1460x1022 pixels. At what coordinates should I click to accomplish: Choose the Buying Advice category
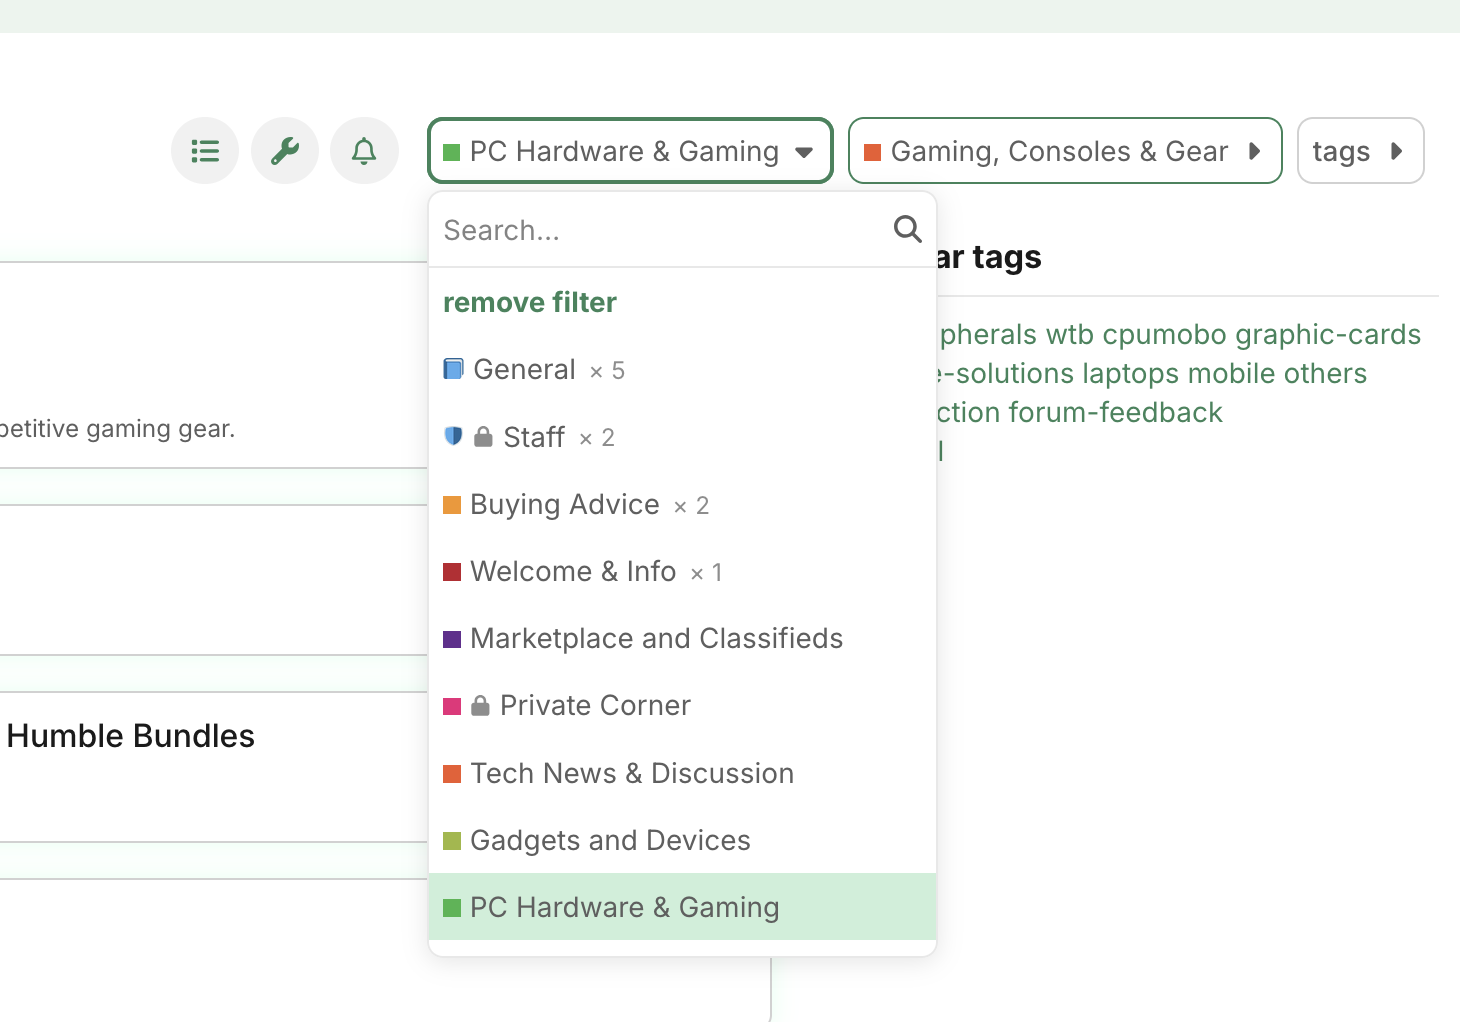(682, 504)
